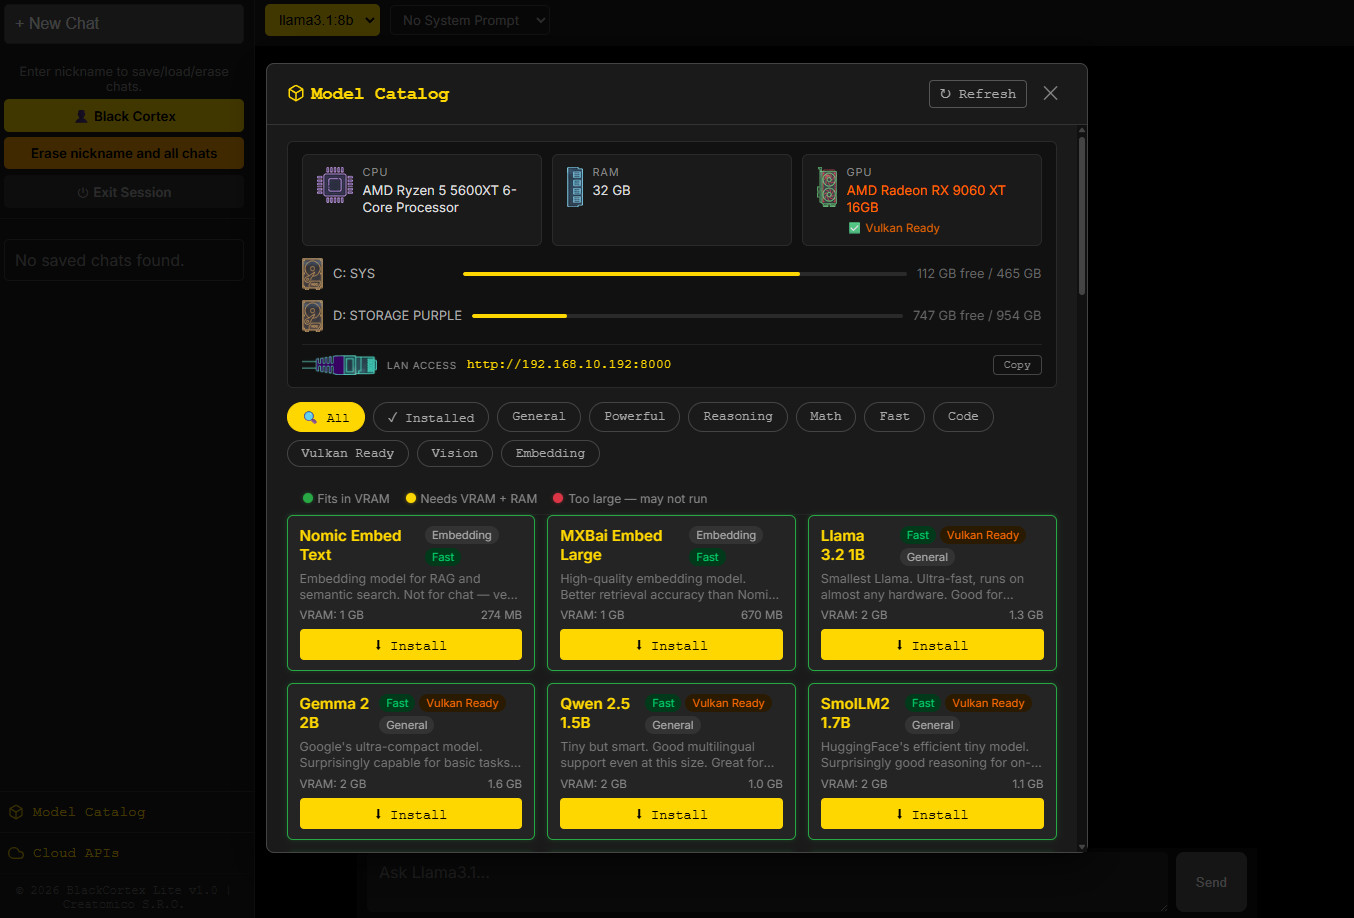Click the Fast tag on Qwen 2.5 1.5B

pyautogui.click(x=663, y=703)
